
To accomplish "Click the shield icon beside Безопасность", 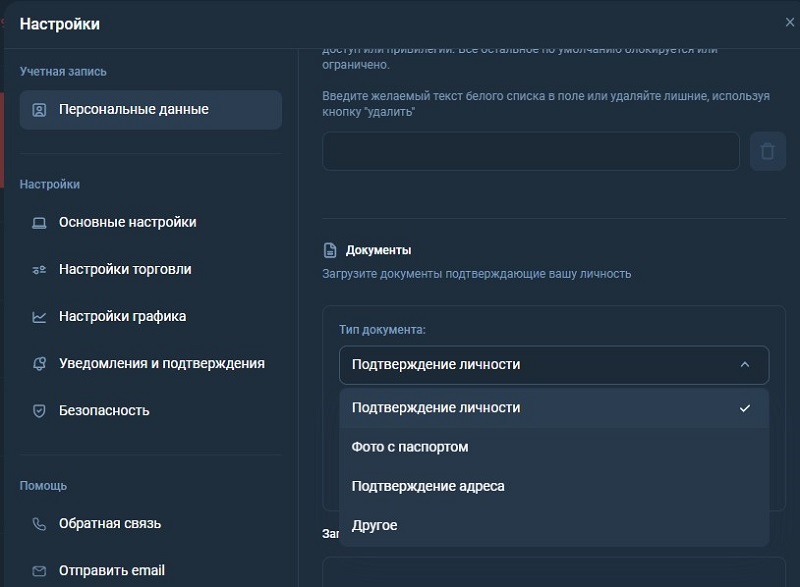I will pyautogui.click(x=38, y=410).
